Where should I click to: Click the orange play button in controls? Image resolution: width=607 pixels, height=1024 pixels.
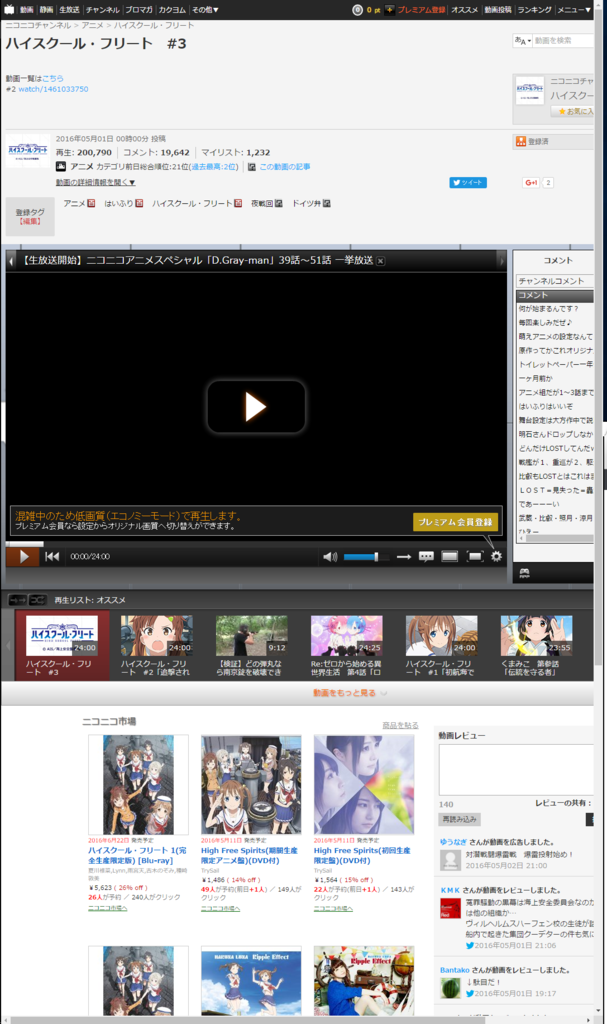23,556
